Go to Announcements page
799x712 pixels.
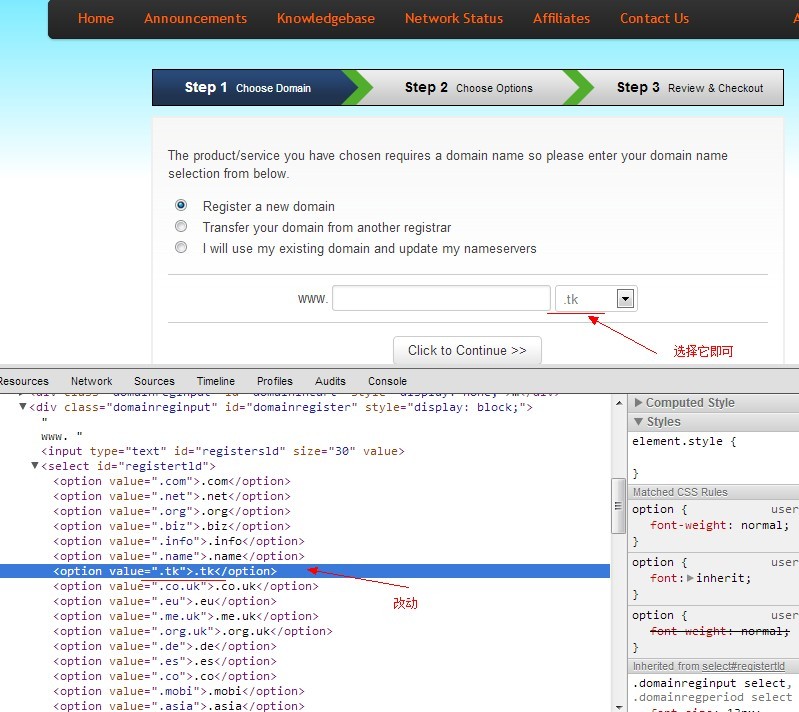coord(196,18)
